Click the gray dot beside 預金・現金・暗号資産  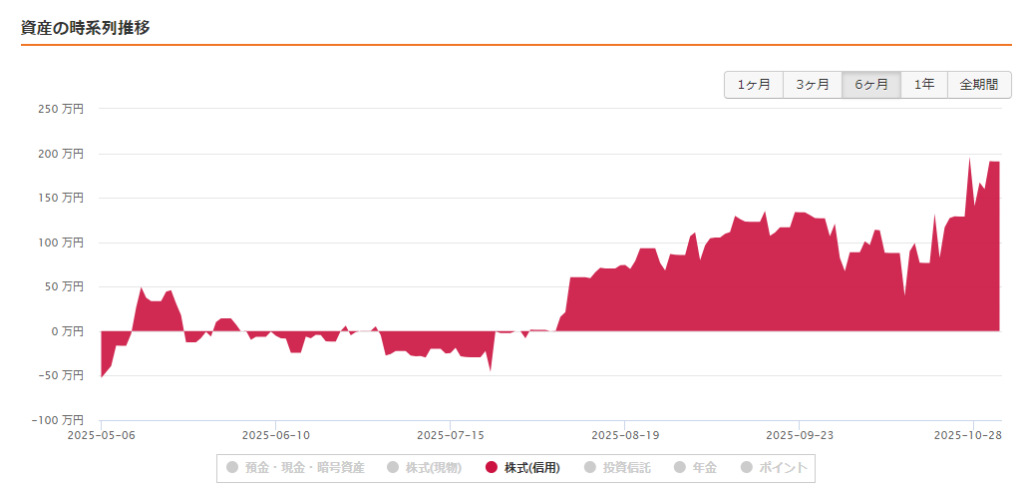[x=233, y=467]
